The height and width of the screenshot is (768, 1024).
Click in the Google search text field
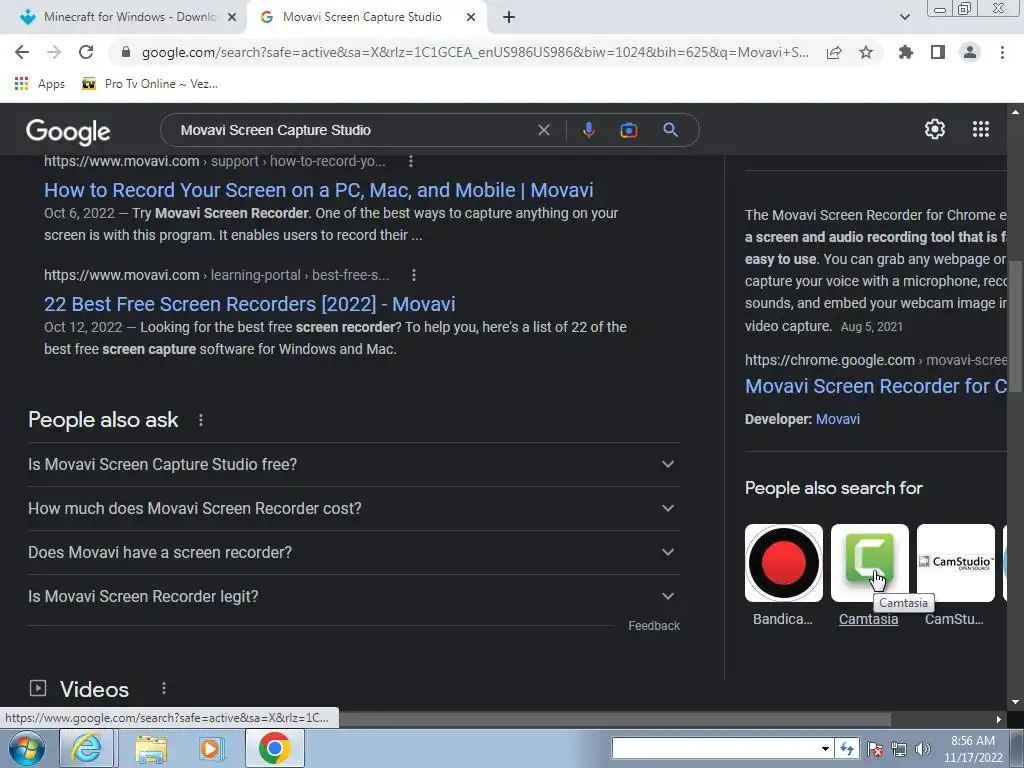tap(353, 130)
